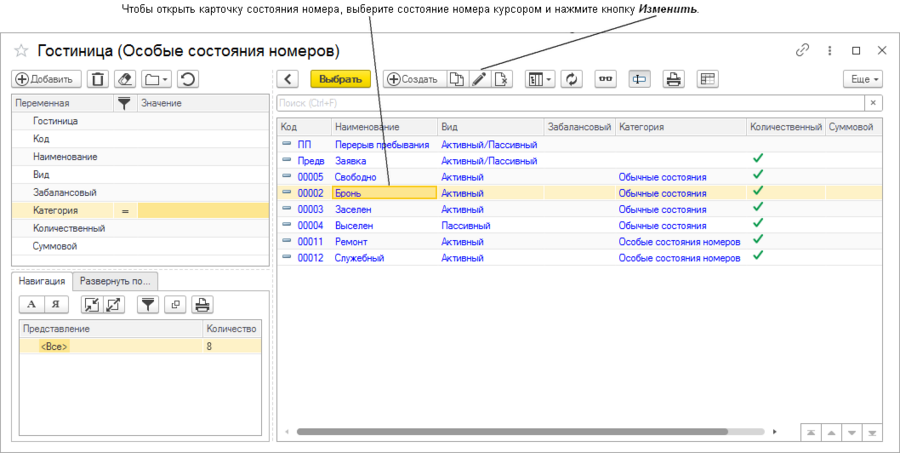Click the link chain icon in title
Screen dimensions: 900x453
[802, 51]
